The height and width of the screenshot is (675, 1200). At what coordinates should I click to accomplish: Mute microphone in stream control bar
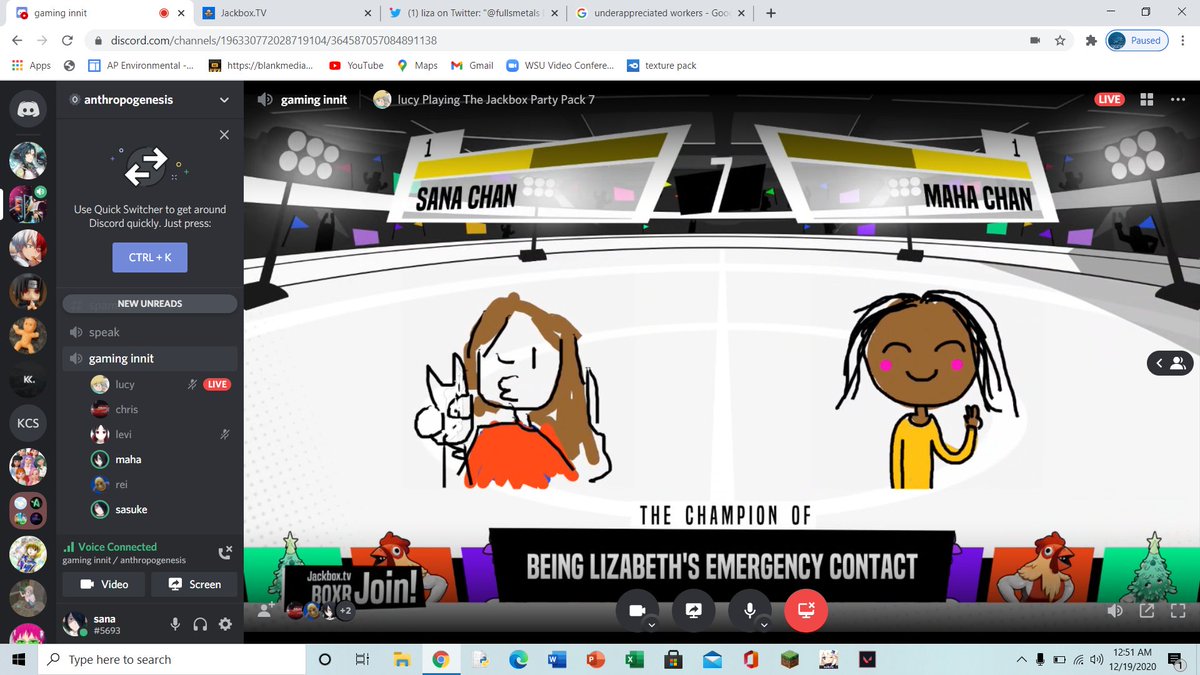(749, 609)
